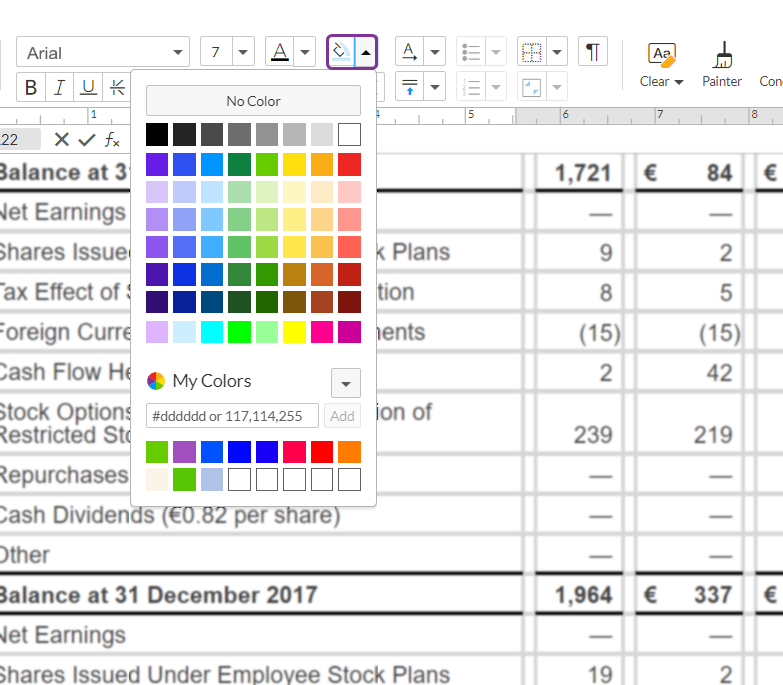
Task: Click the Balance at 31 December 2017 row label
Action: (158, 595)
